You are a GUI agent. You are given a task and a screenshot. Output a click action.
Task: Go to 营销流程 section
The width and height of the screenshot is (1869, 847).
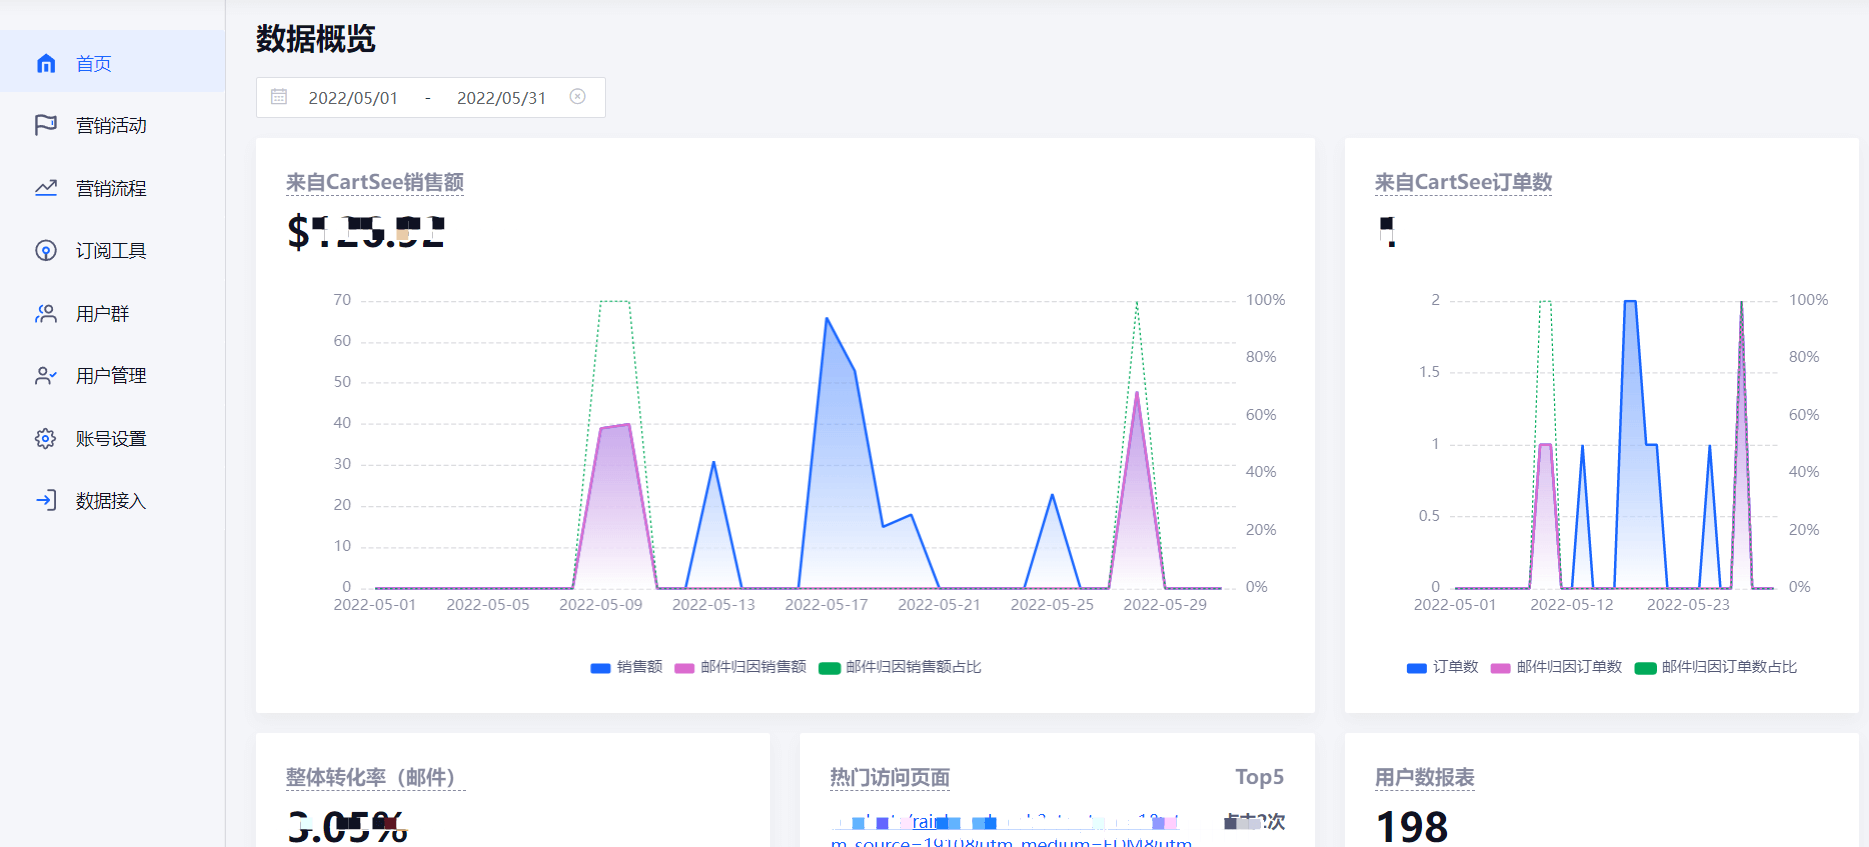(112, 188)
